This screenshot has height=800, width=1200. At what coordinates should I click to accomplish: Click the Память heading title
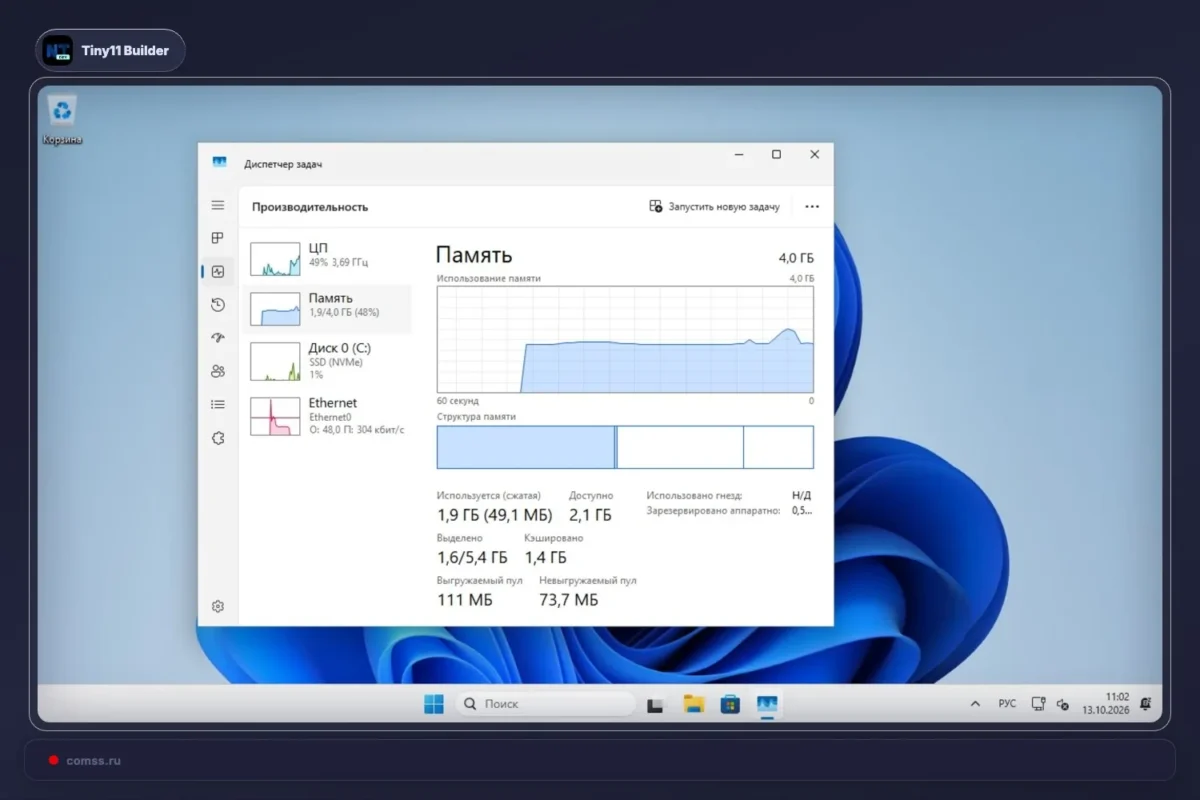(x=474, y=255)
